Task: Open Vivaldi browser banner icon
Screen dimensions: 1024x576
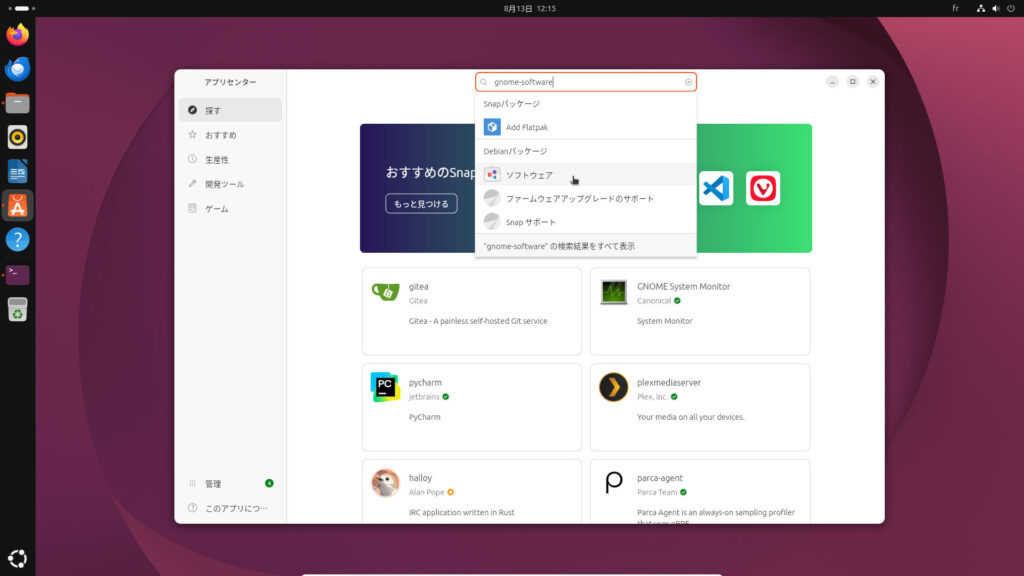Action: (763, 188)
